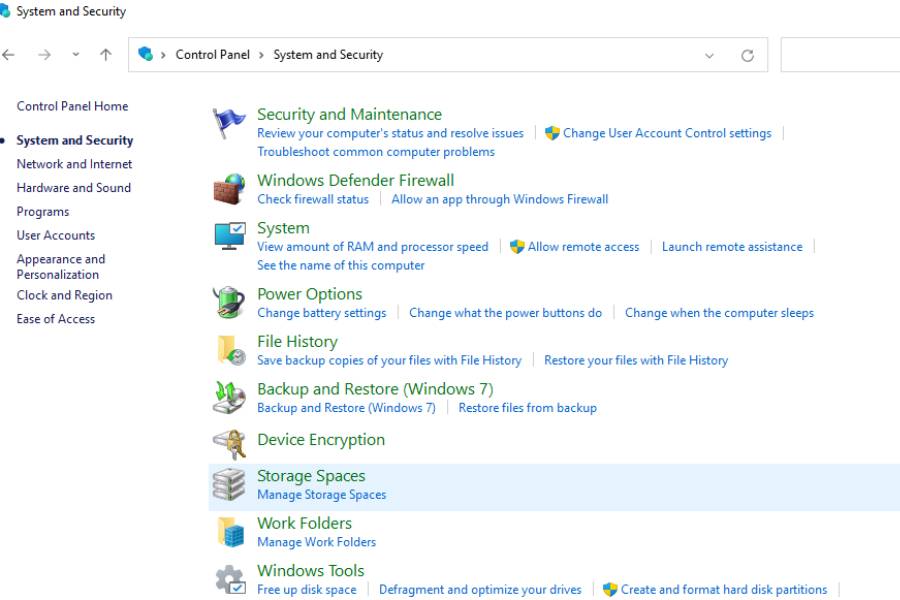Screen dimensions: 900x600
Task: Select System and Security in sidebar
Action: click(75, 141)
